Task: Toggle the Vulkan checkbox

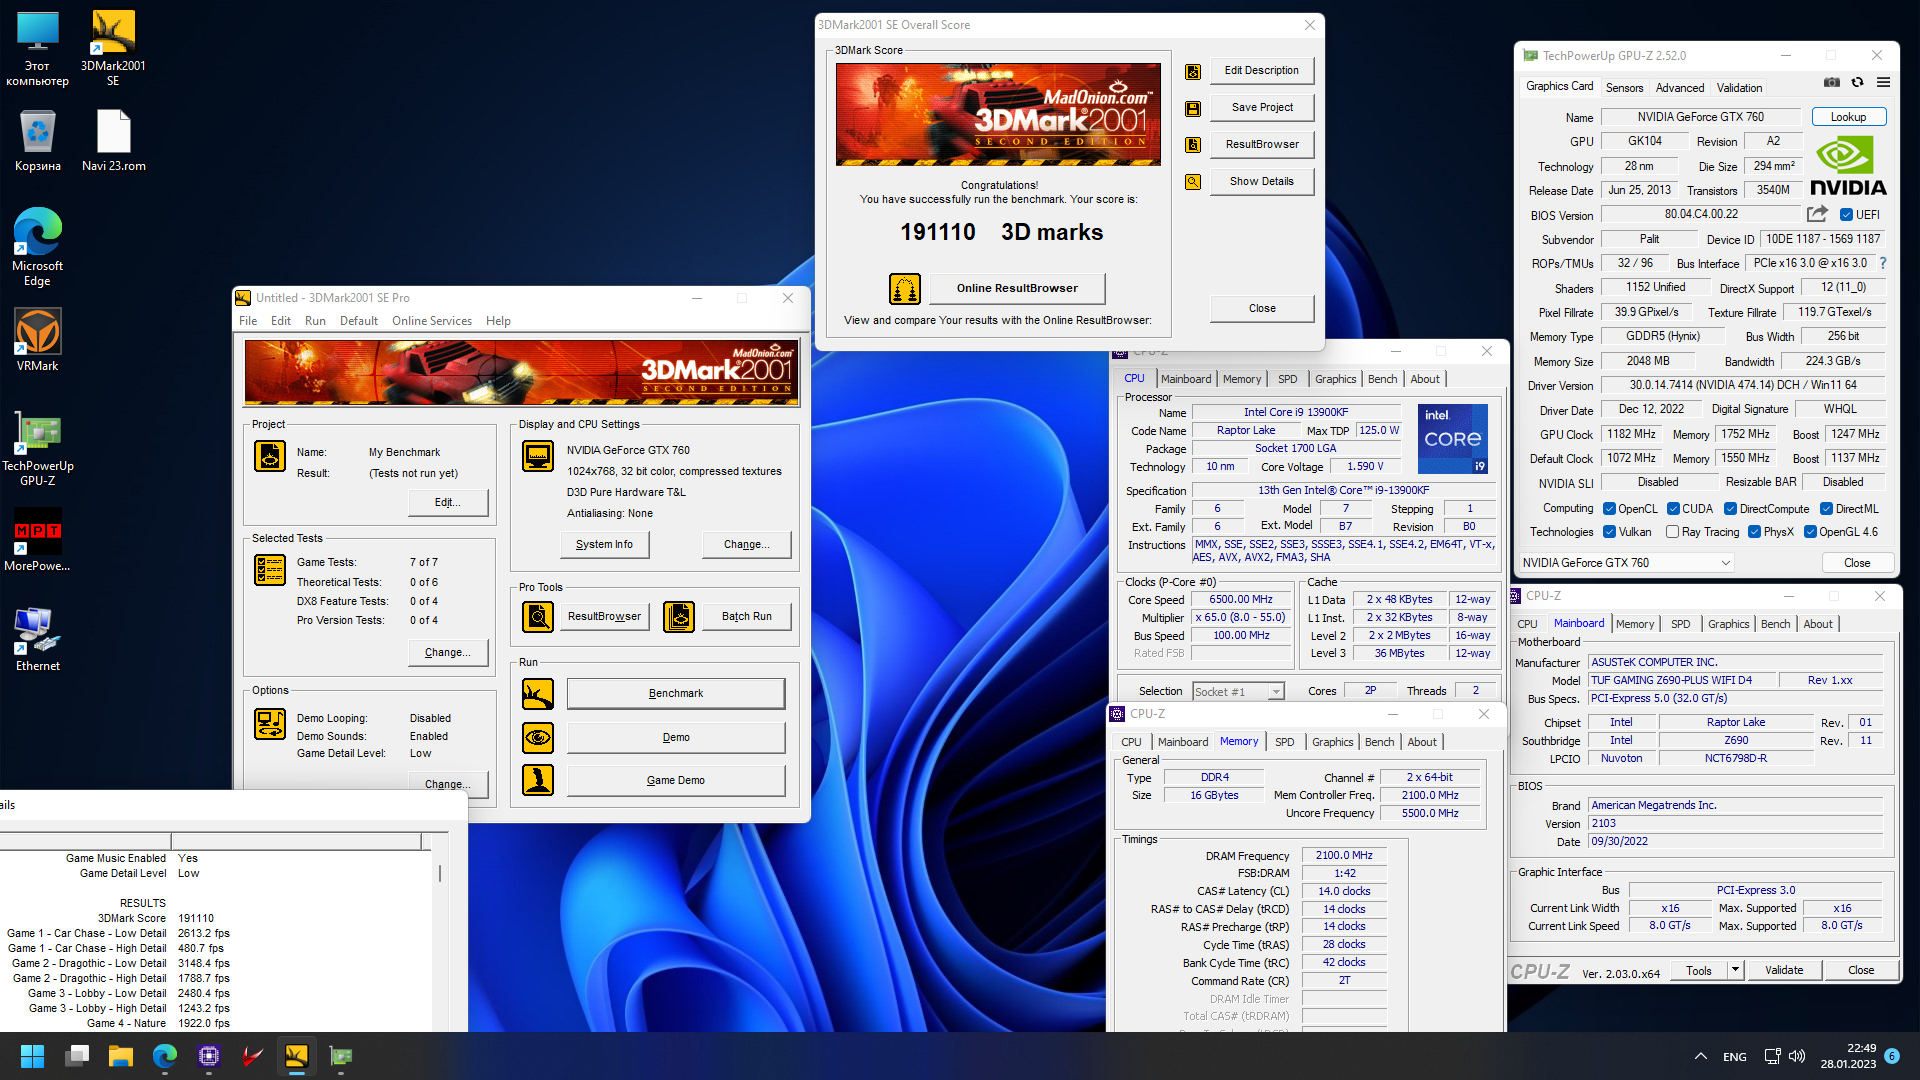Action: (x=1609, y=532)
